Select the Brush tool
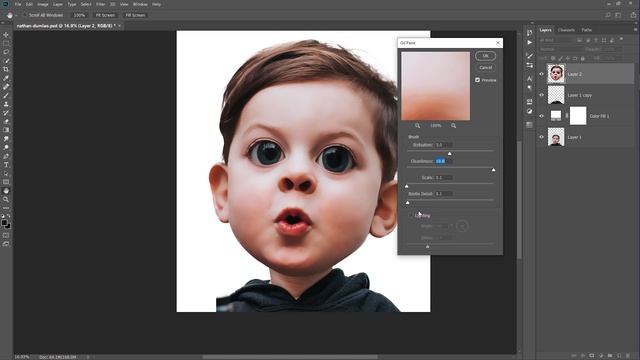The height and width of the screenshot is (360, 640). tap(6, 95)
